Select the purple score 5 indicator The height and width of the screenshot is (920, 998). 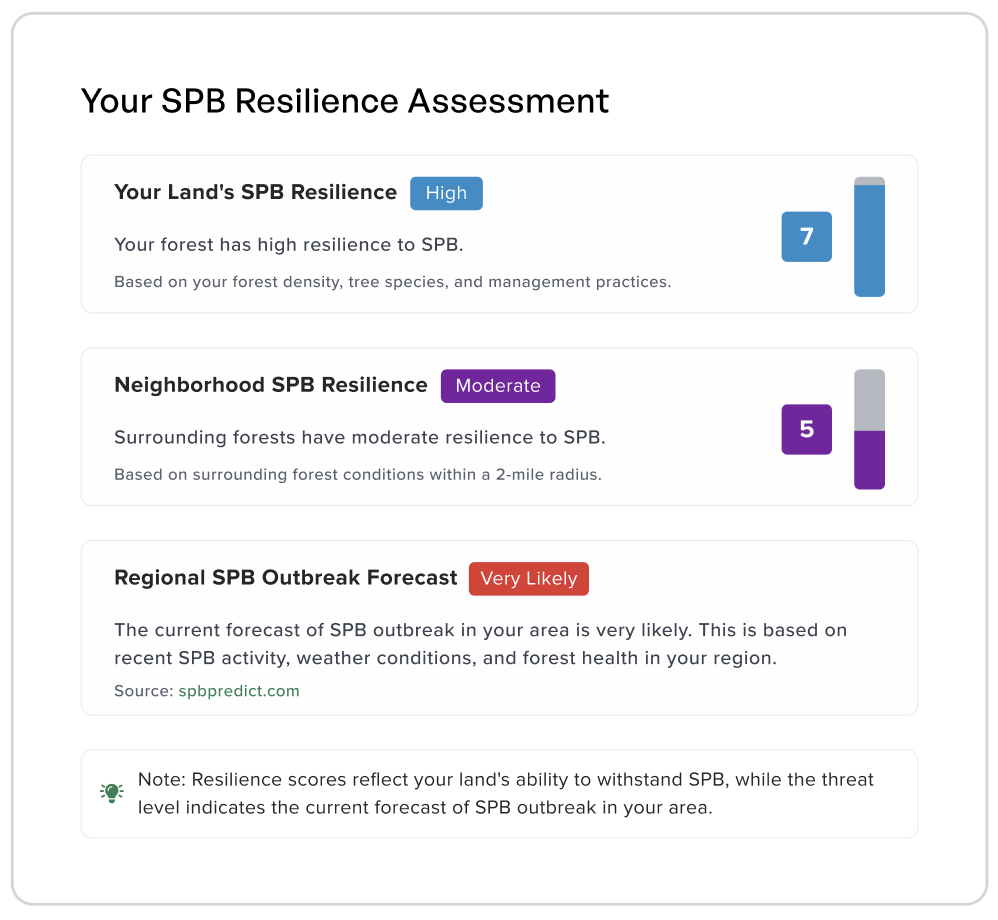806,429
